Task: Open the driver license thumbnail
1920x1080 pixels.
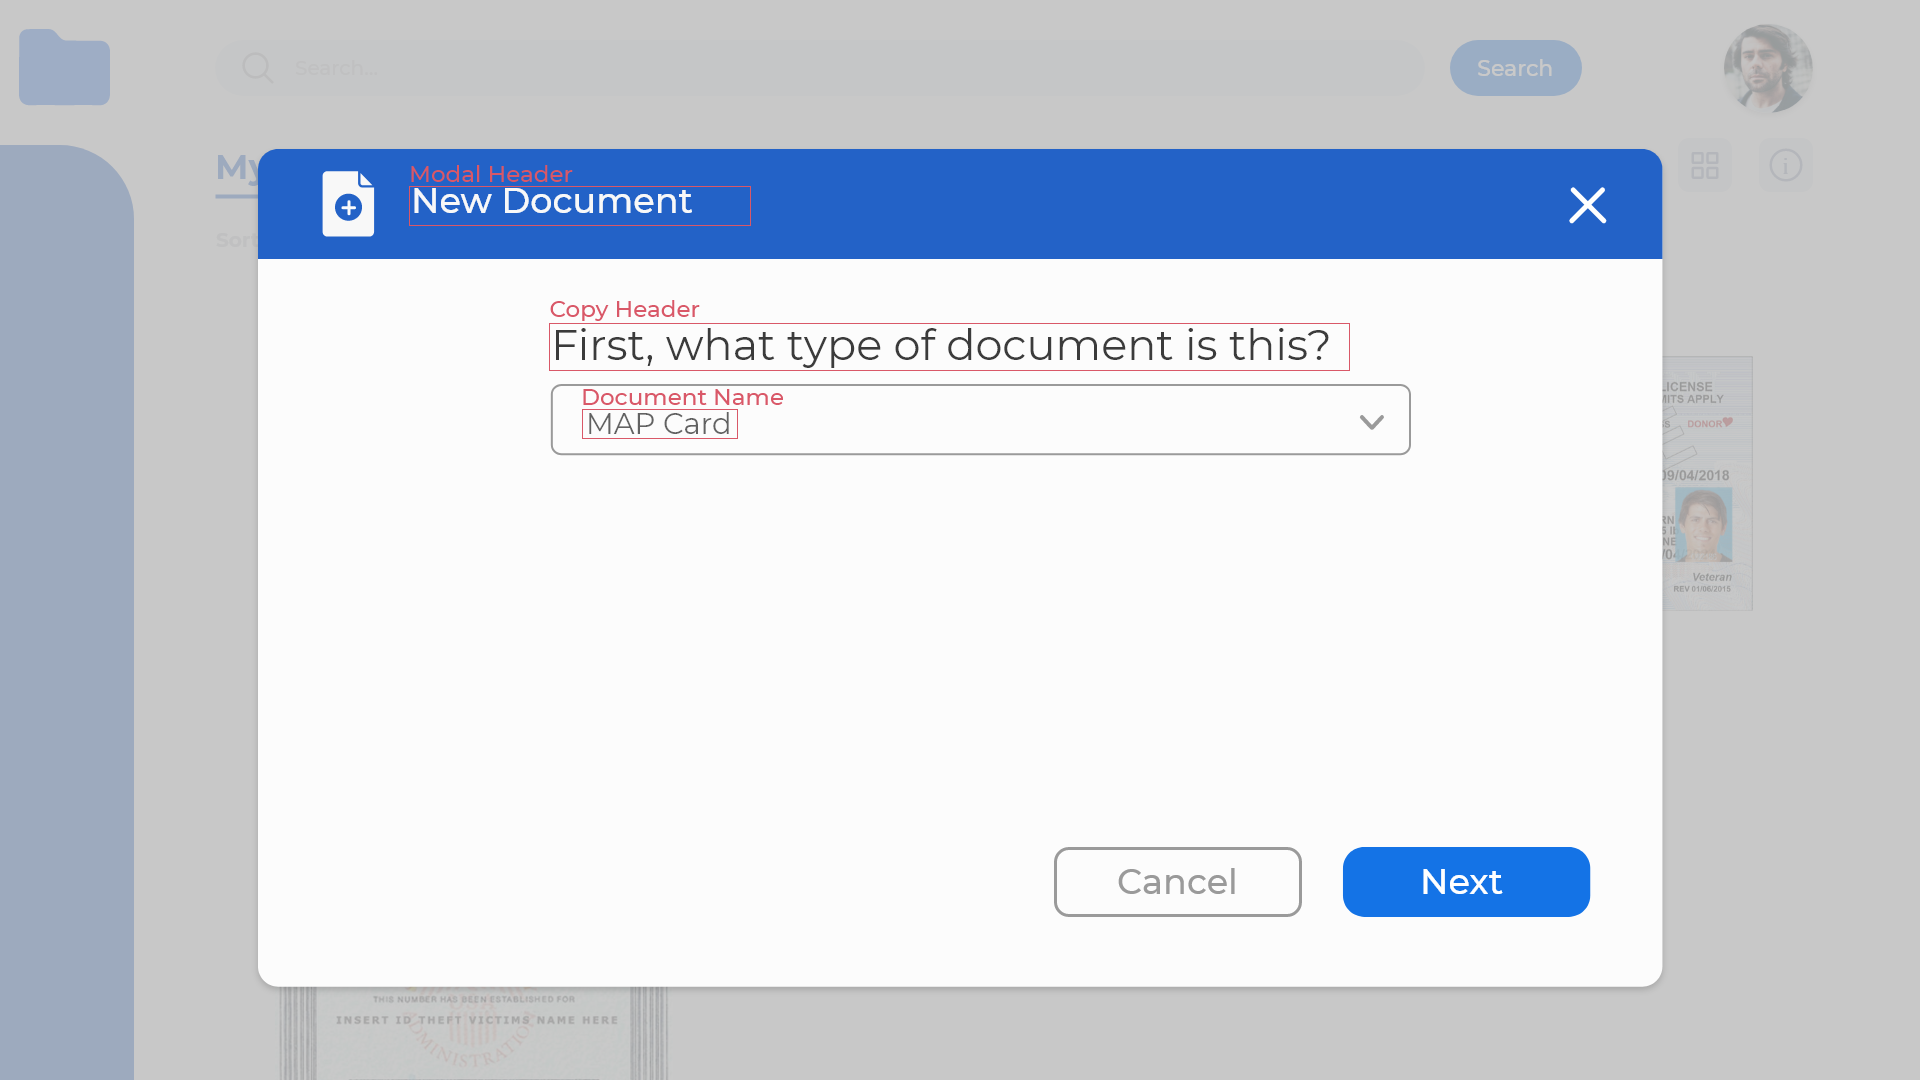Action: click(1707, 484)
